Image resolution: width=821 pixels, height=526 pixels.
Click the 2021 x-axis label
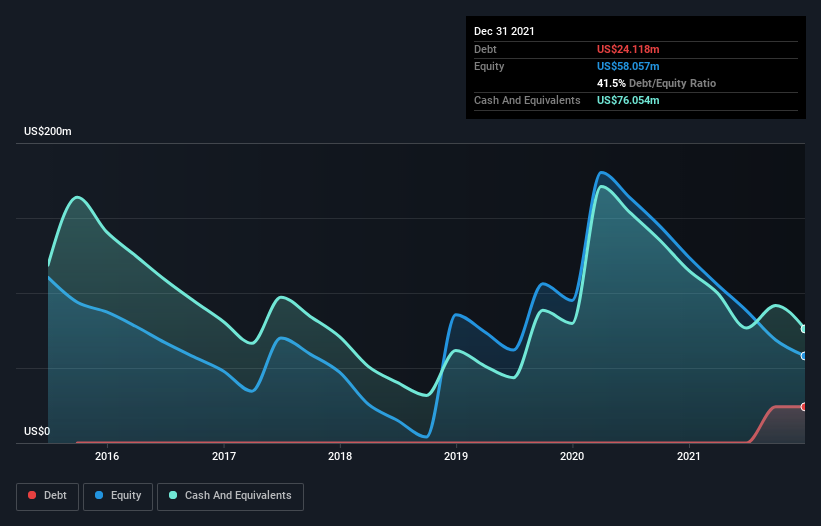click(x=689, y=456)
